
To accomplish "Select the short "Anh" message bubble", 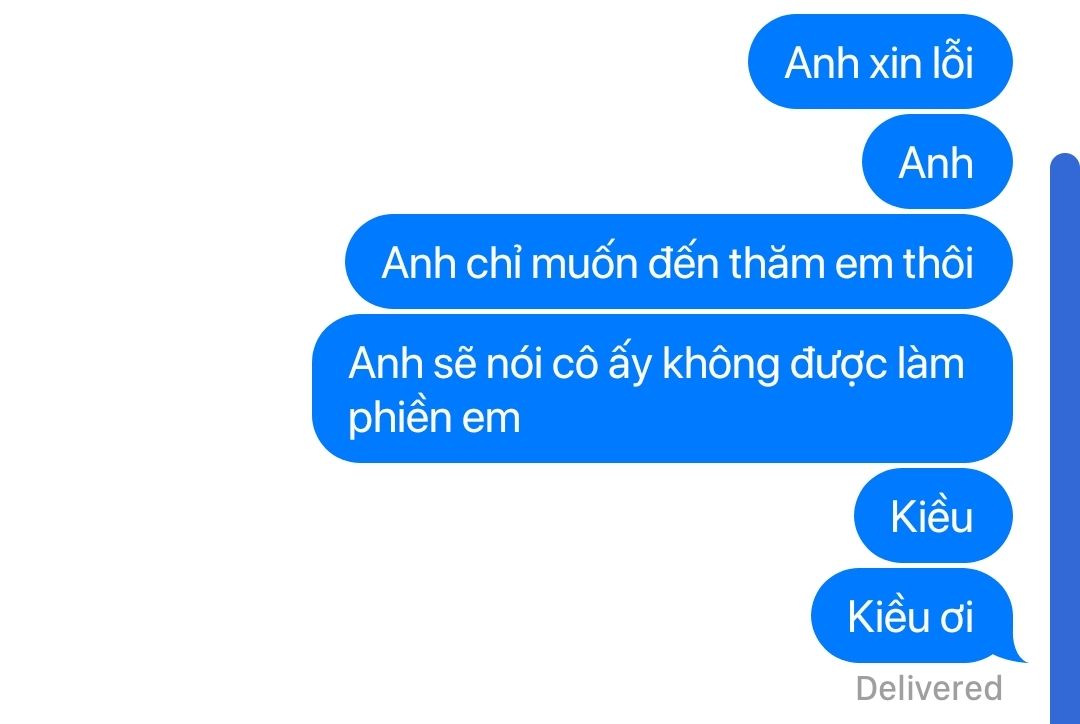I will pos(937,162).
